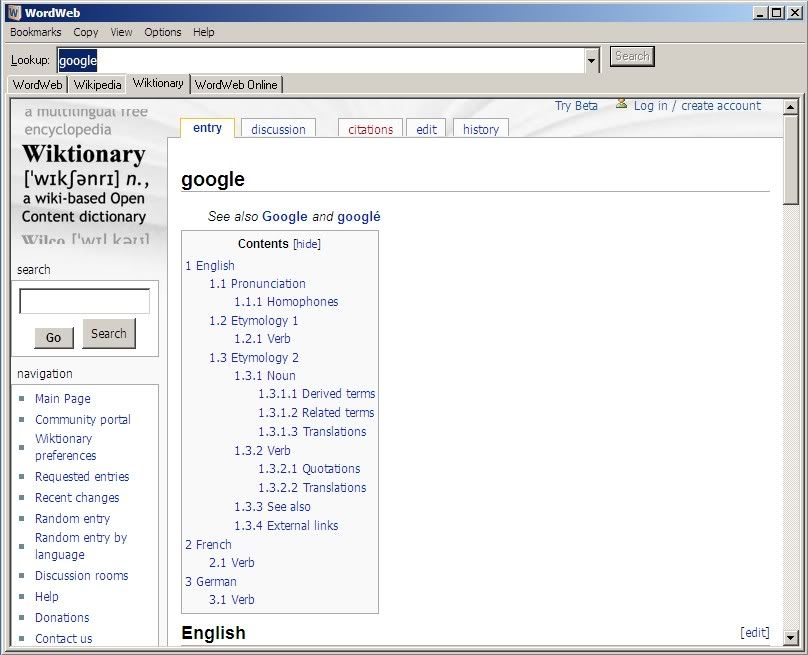Open Wiktionary preferences link
The height and width of the screenshot is (655, 808).
[x=65, y=447]
